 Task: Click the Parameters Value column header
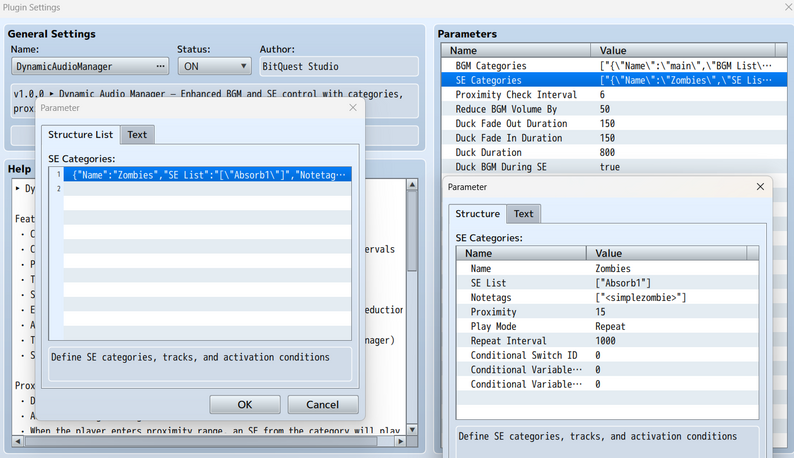point(683,51)
